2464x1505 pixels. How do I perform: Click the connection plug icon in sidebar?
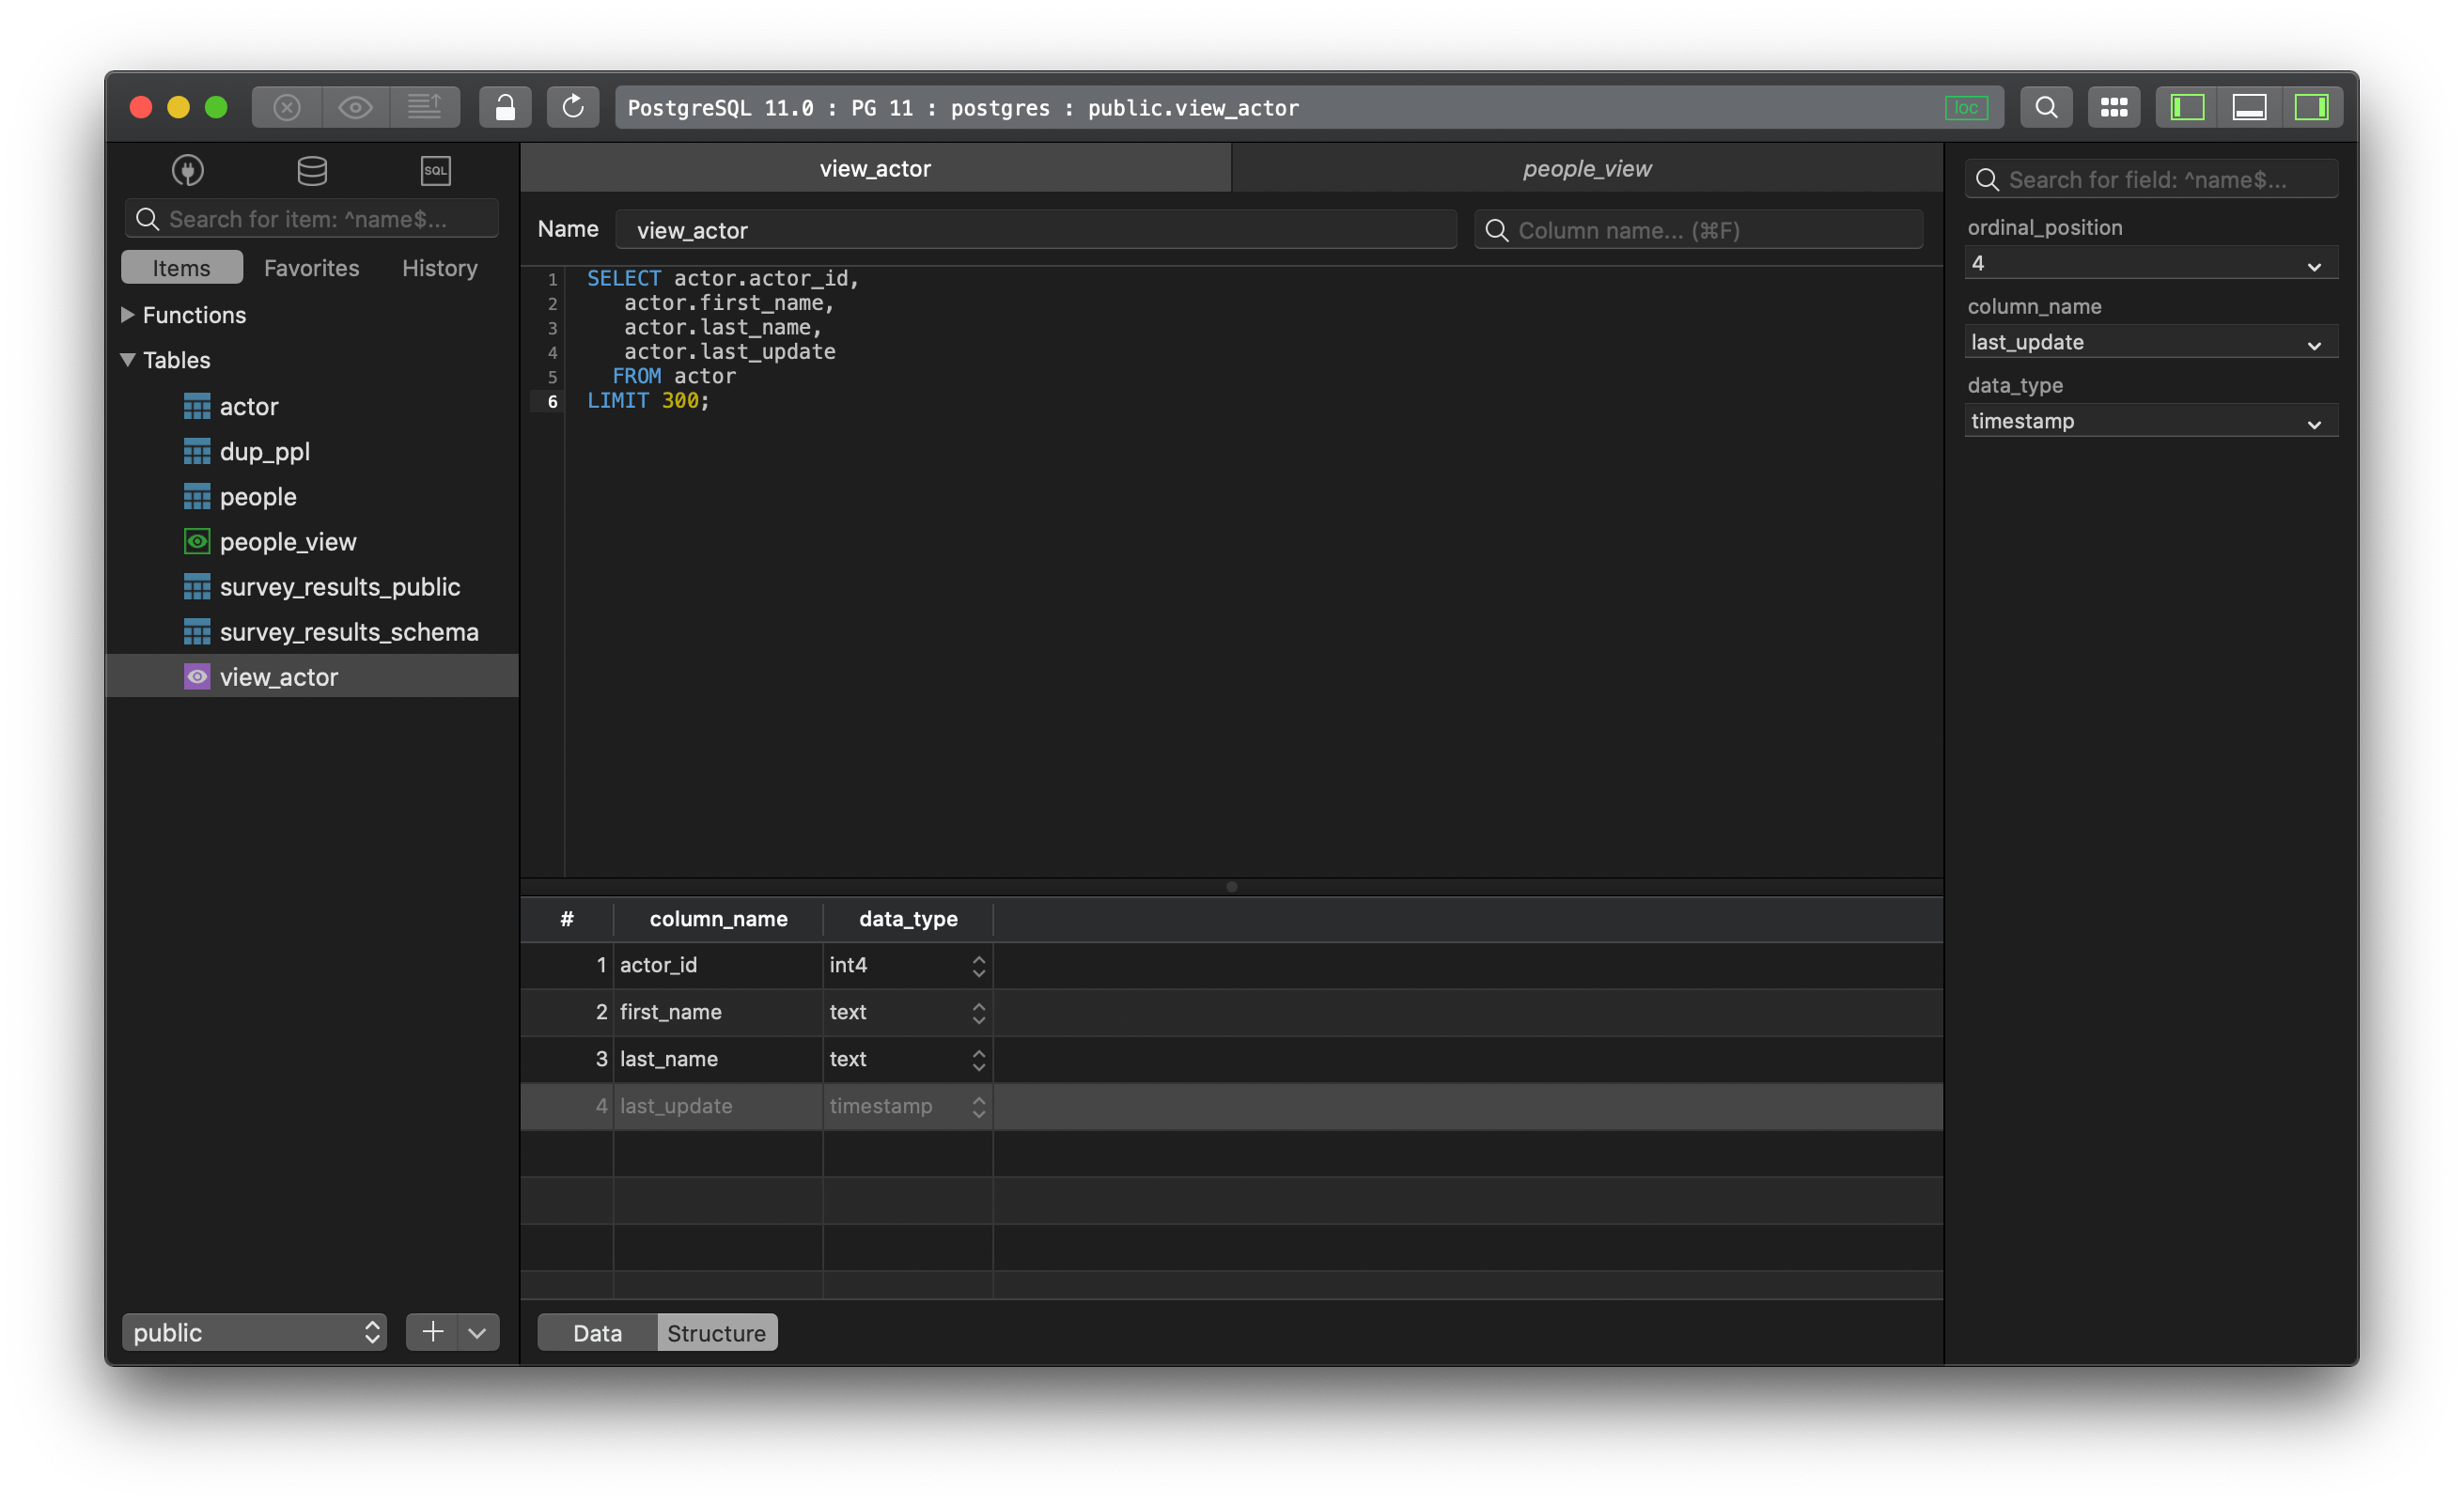click(x=187, y=170)
